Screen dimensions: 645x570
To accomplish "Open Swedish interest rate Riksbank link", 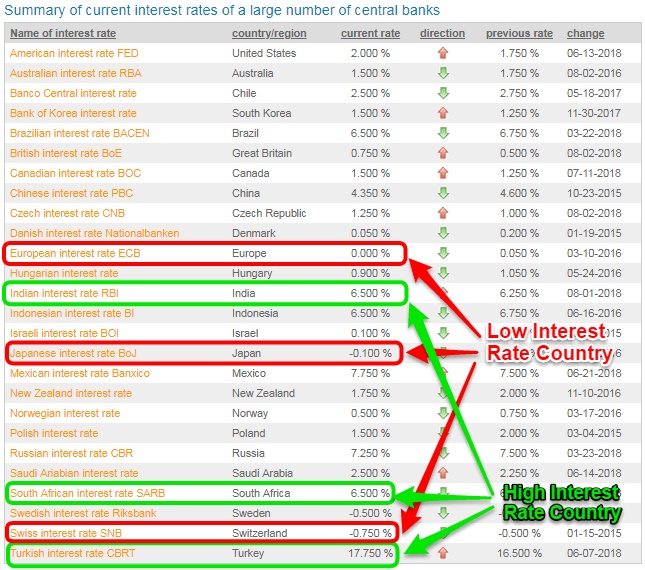I will tap(83, 514).
